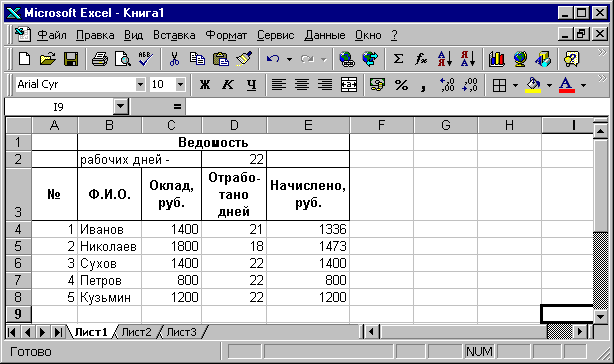The height and width of the screenshot is (364, 614).
Task: Open the Undo history dropdown arrow
Action: [x=289, y=59]
